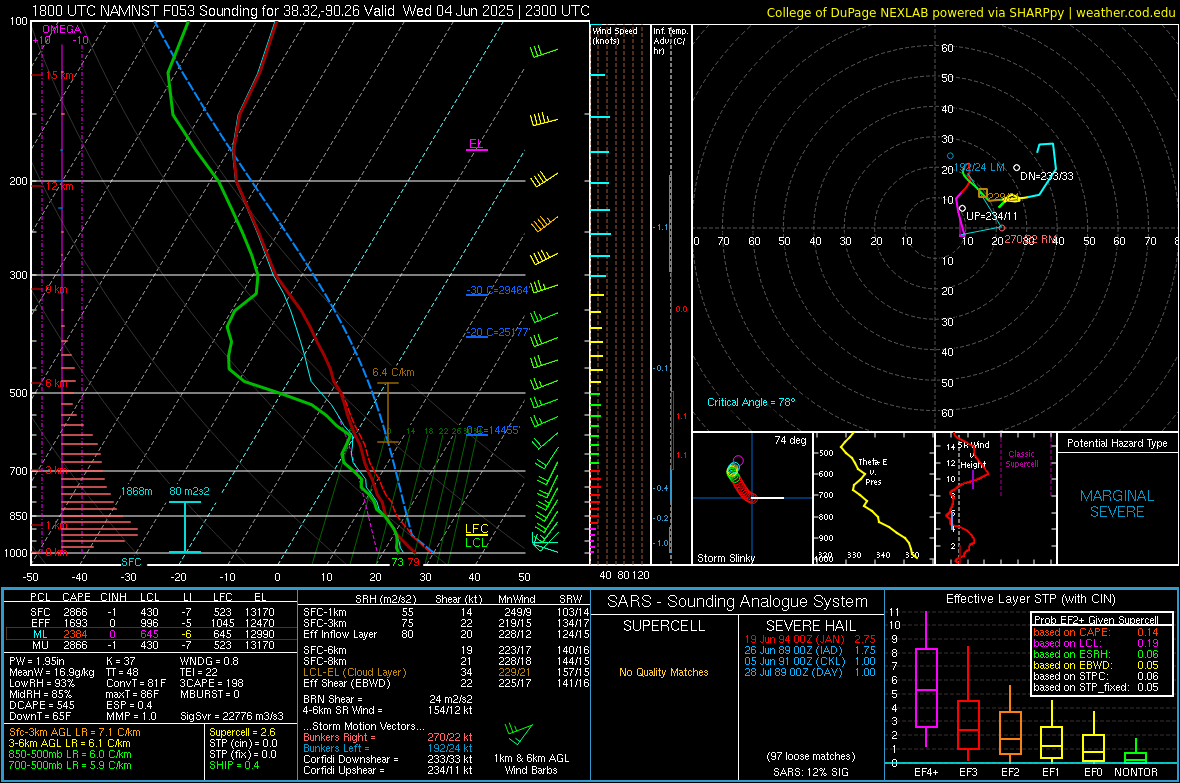Image resolution: width=1180 pixels, height=783 pixels.
Task: Click the magenta EF4+ box plot
Action: [x=926, y=678]
